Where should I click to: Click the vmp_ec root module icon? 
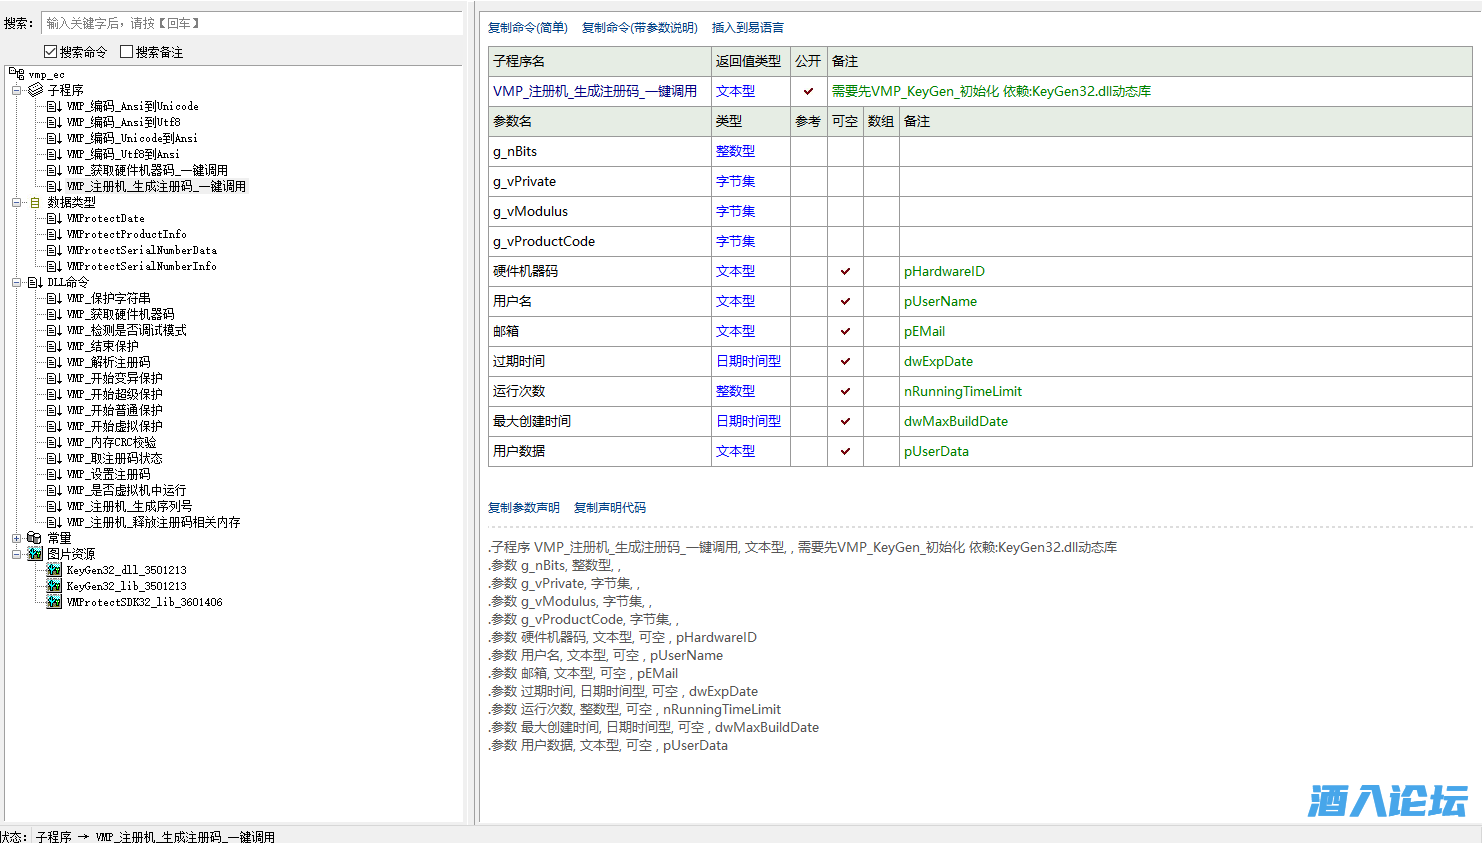tap(17, 74)
